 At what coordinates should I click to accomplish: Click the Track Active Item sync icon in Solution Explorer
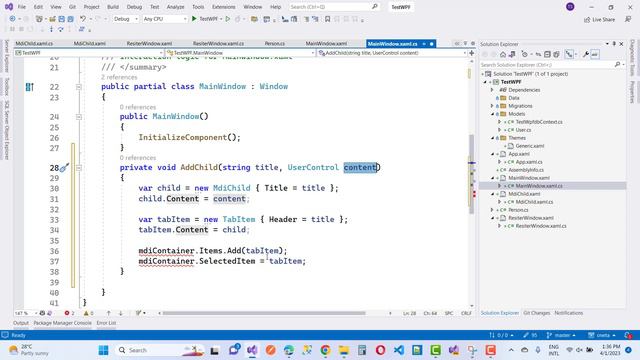pos(538,54)
